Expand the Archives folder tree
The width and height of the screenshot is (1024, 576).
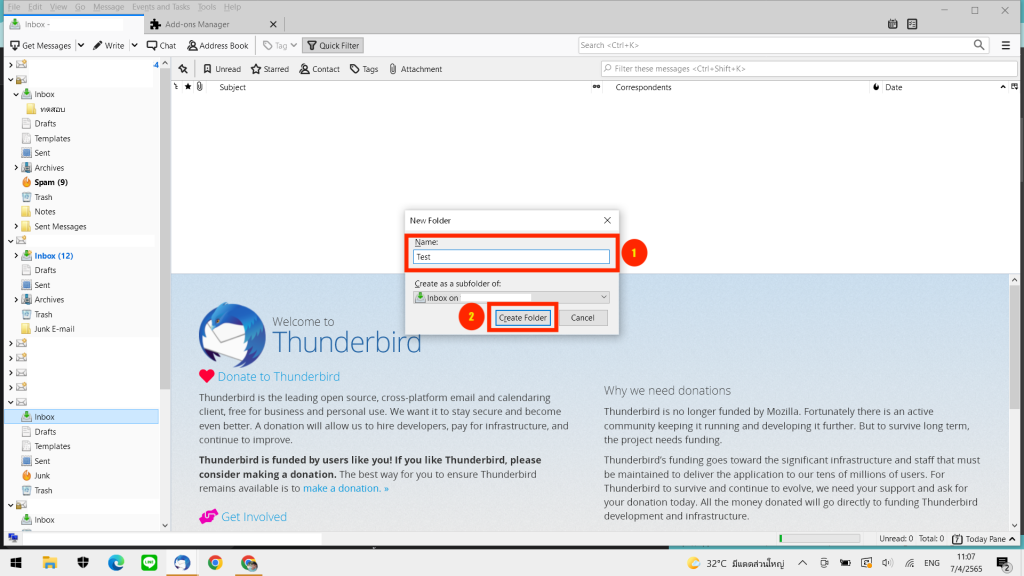click(16, 168)
